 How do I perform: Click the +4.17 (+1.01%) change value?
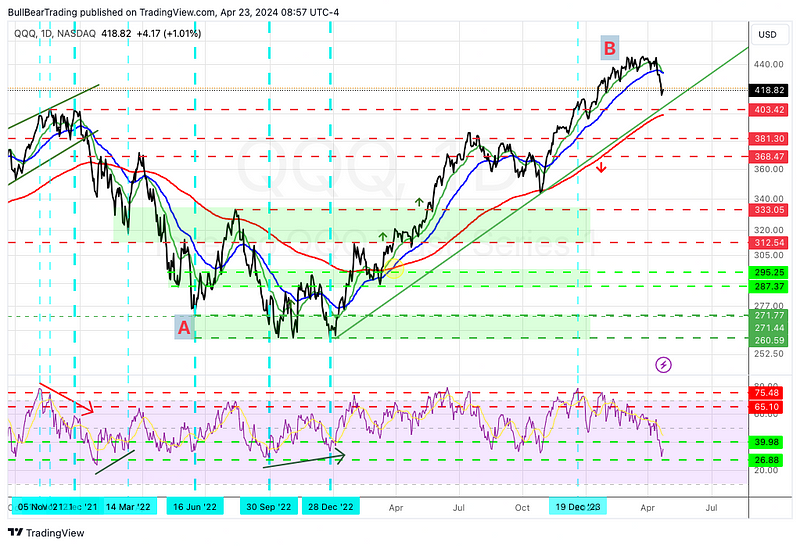[x=169, y=34]
